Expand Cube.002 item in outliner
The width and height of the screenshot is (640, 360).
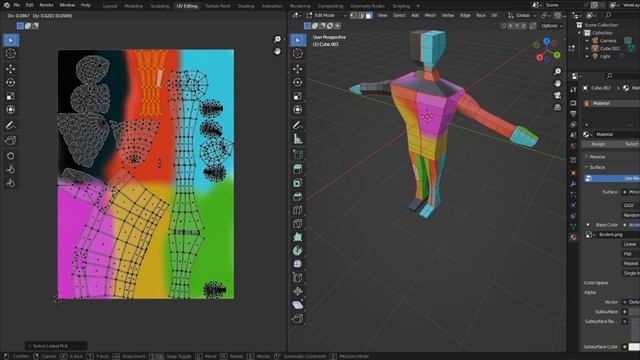587,49
